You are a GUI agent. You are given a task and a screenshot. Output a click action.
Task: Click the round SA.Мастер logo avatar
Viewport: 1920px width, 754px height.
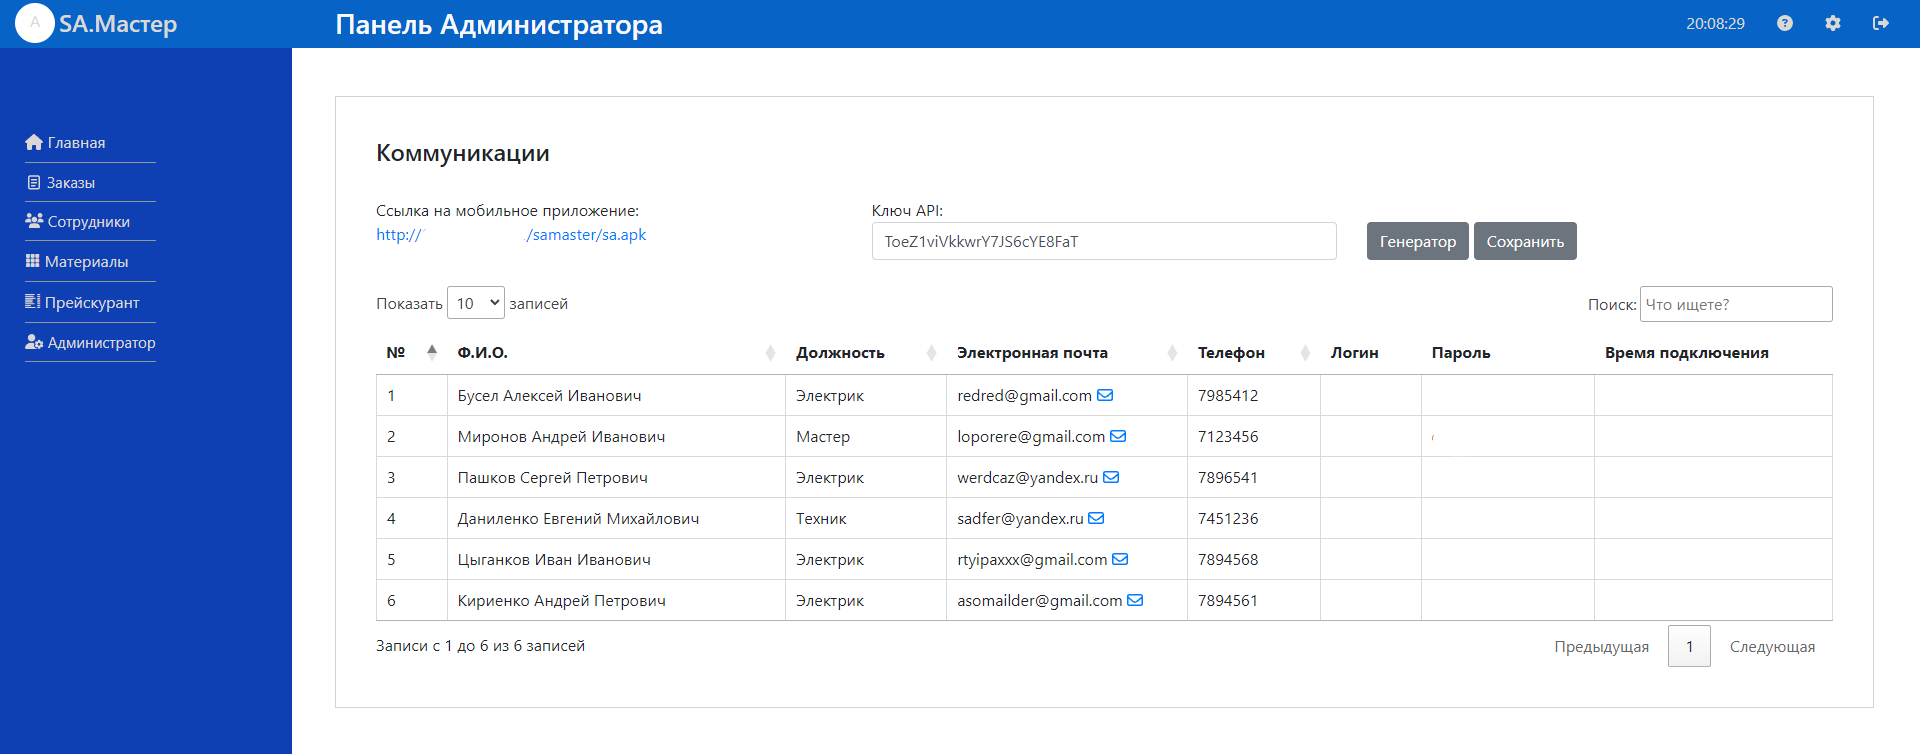point(35,23)
